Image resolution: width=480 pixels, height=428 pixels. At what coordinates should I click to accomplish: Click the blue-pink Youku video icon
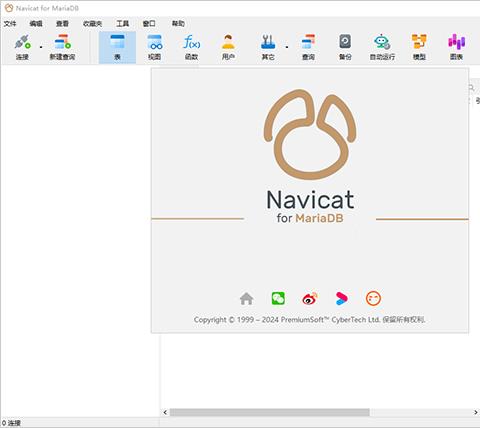341,298
